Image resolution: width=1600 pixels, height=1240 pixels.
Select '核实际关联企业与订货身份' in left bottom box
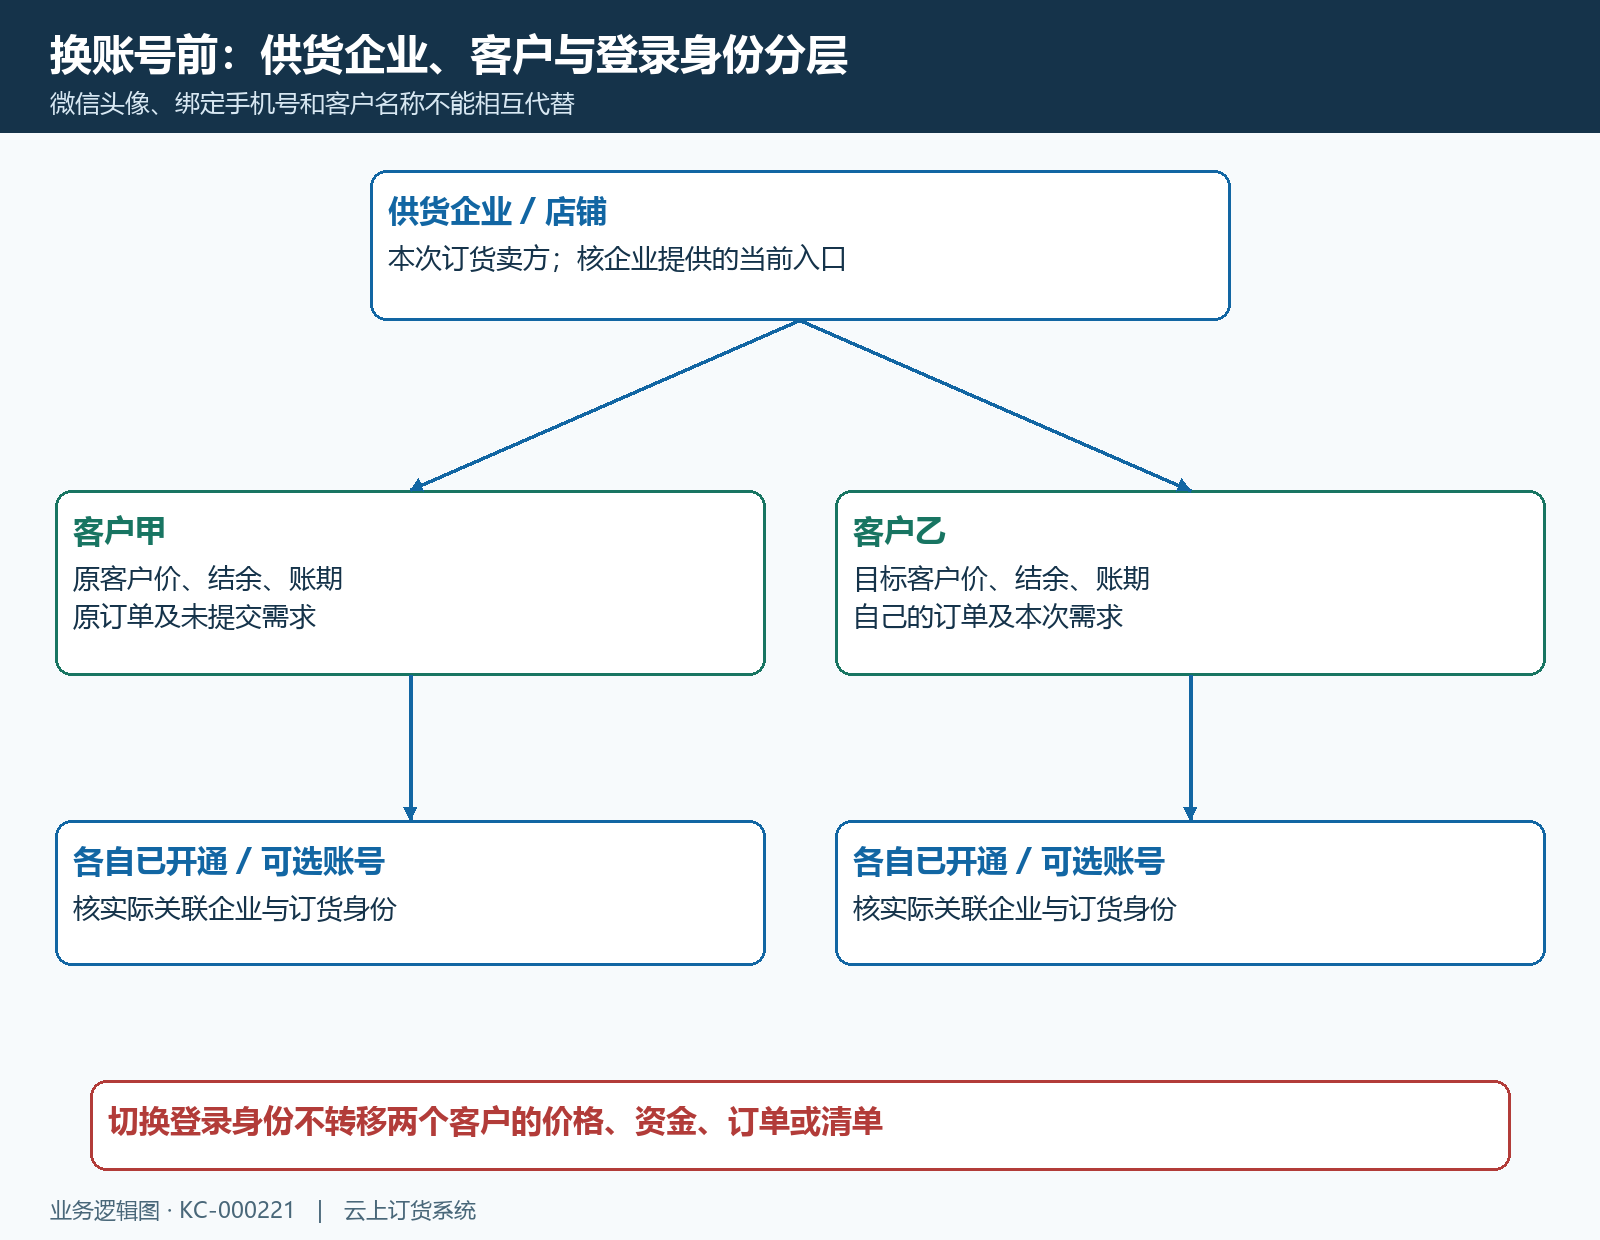pyautogui.click(x=235, y=909)
